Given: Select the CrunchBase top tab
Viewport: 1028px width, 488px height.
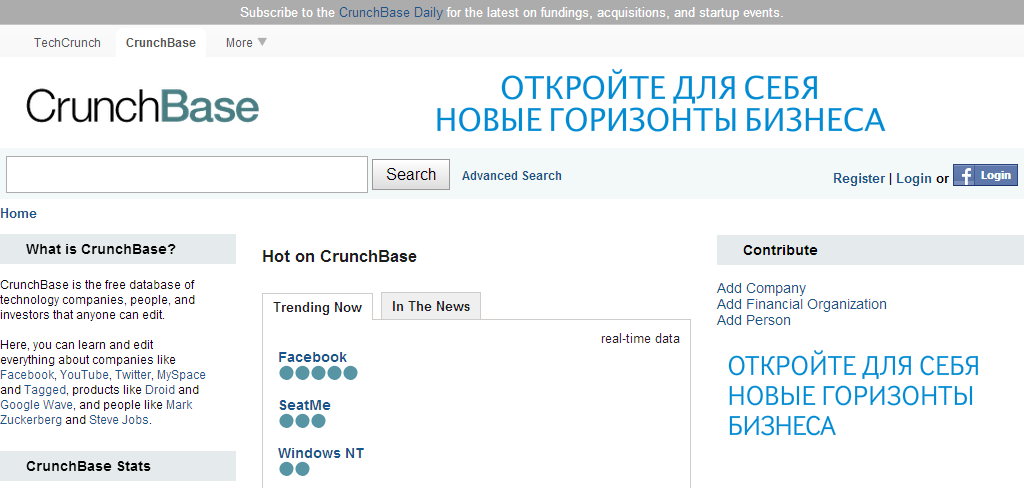Looking at the screenshot, I should click(161, 43).
